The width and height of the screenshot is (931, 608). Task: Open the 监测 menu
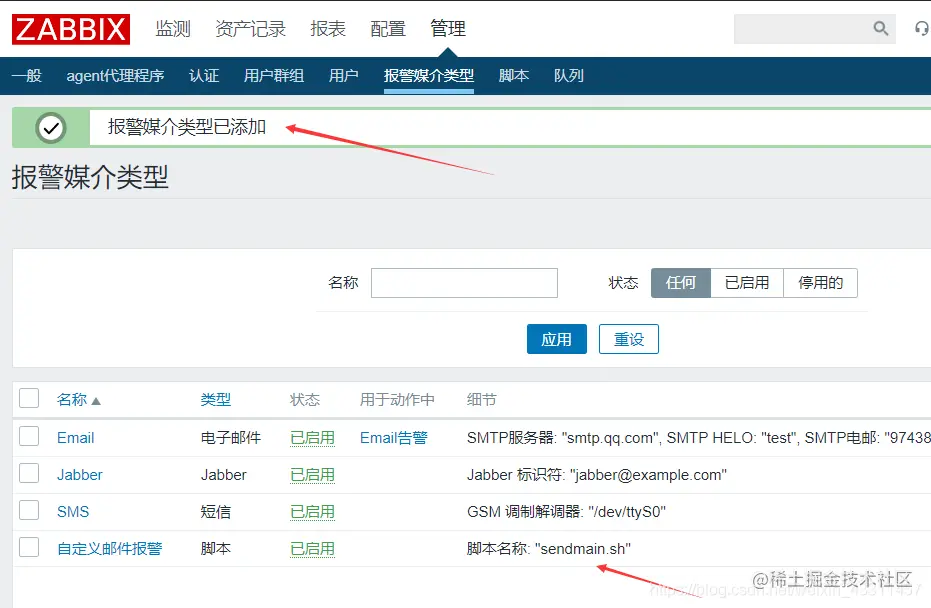click(x=173, y=28)
